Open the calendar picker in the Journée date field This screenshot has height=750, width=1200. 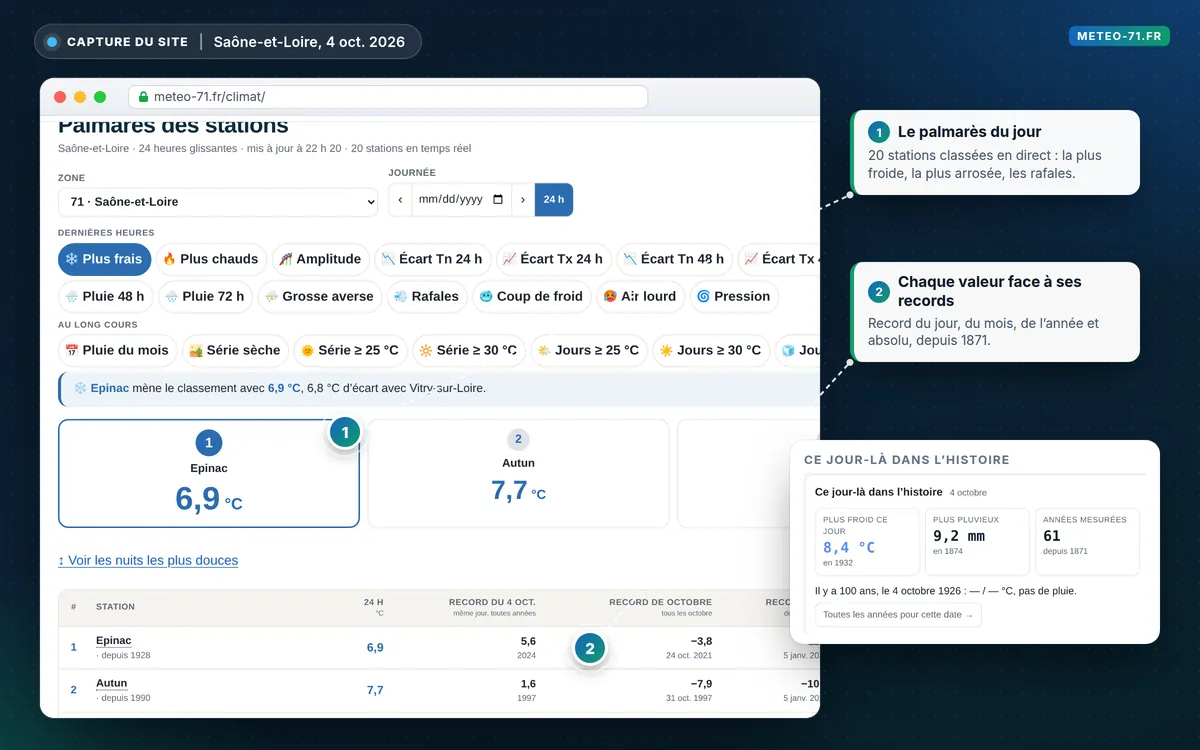click(x=499, y=199)
